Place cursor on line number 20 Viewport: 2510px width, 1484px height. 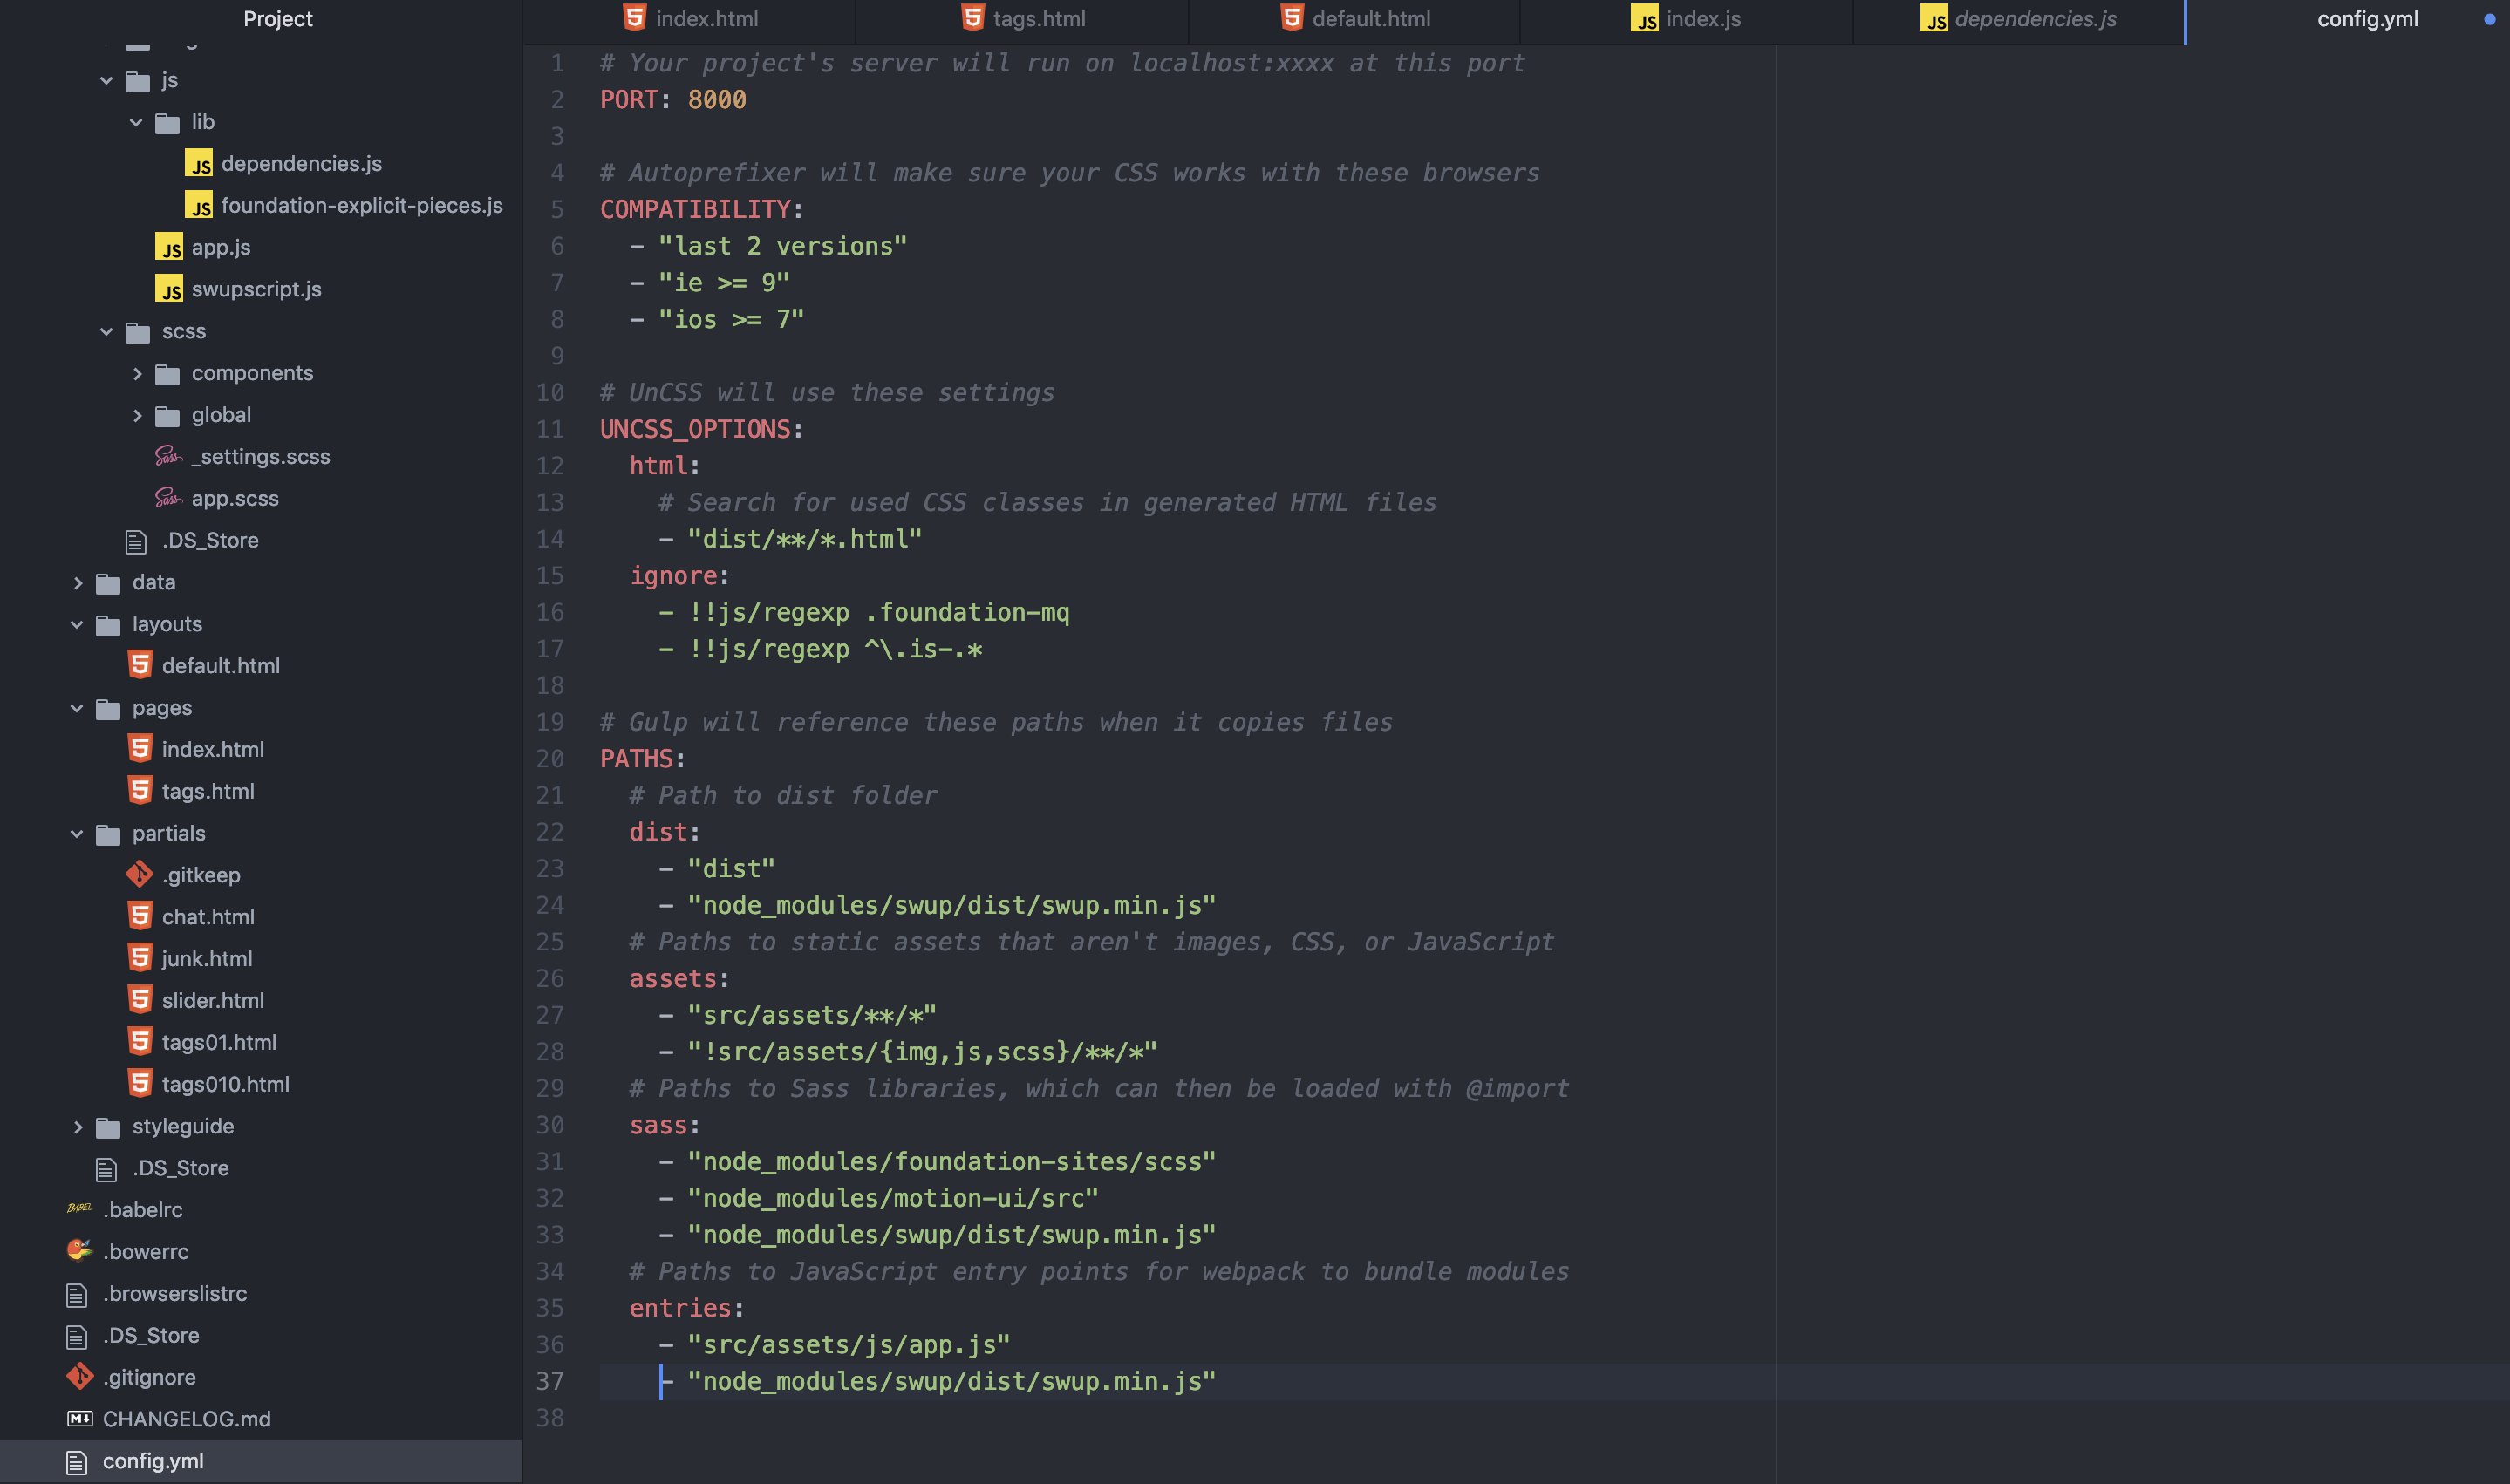click(549, 759)
